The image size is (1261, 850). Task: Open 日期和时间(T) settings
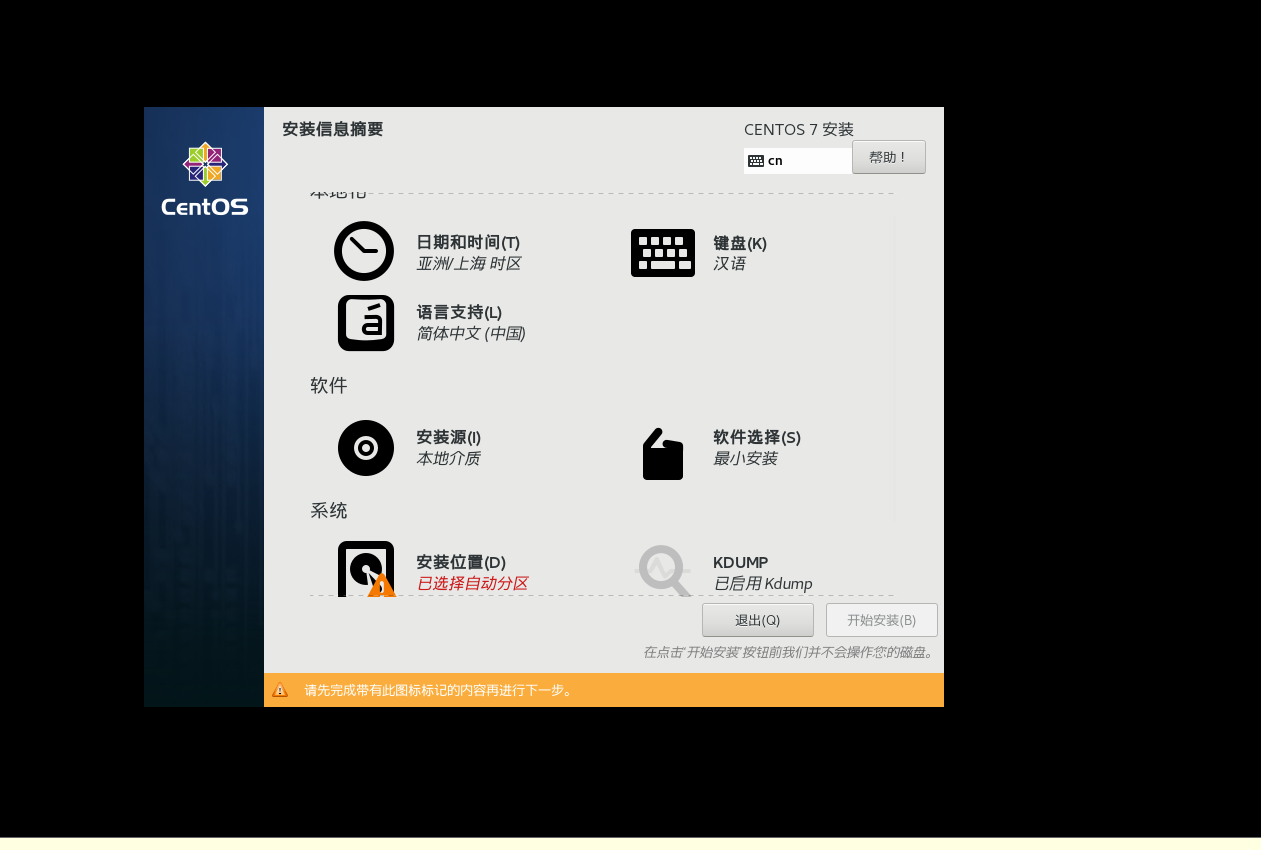468,242
